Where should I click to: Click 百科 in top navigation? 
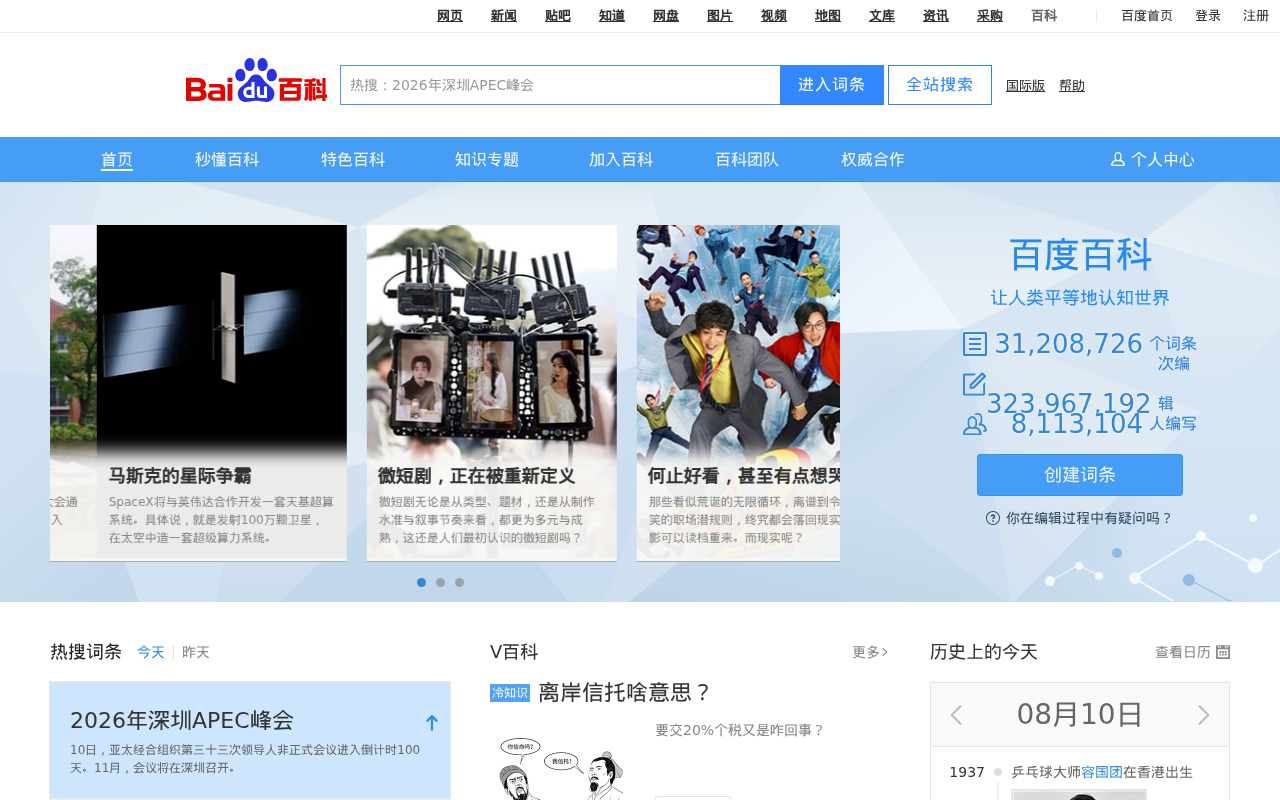(1044, 16)
